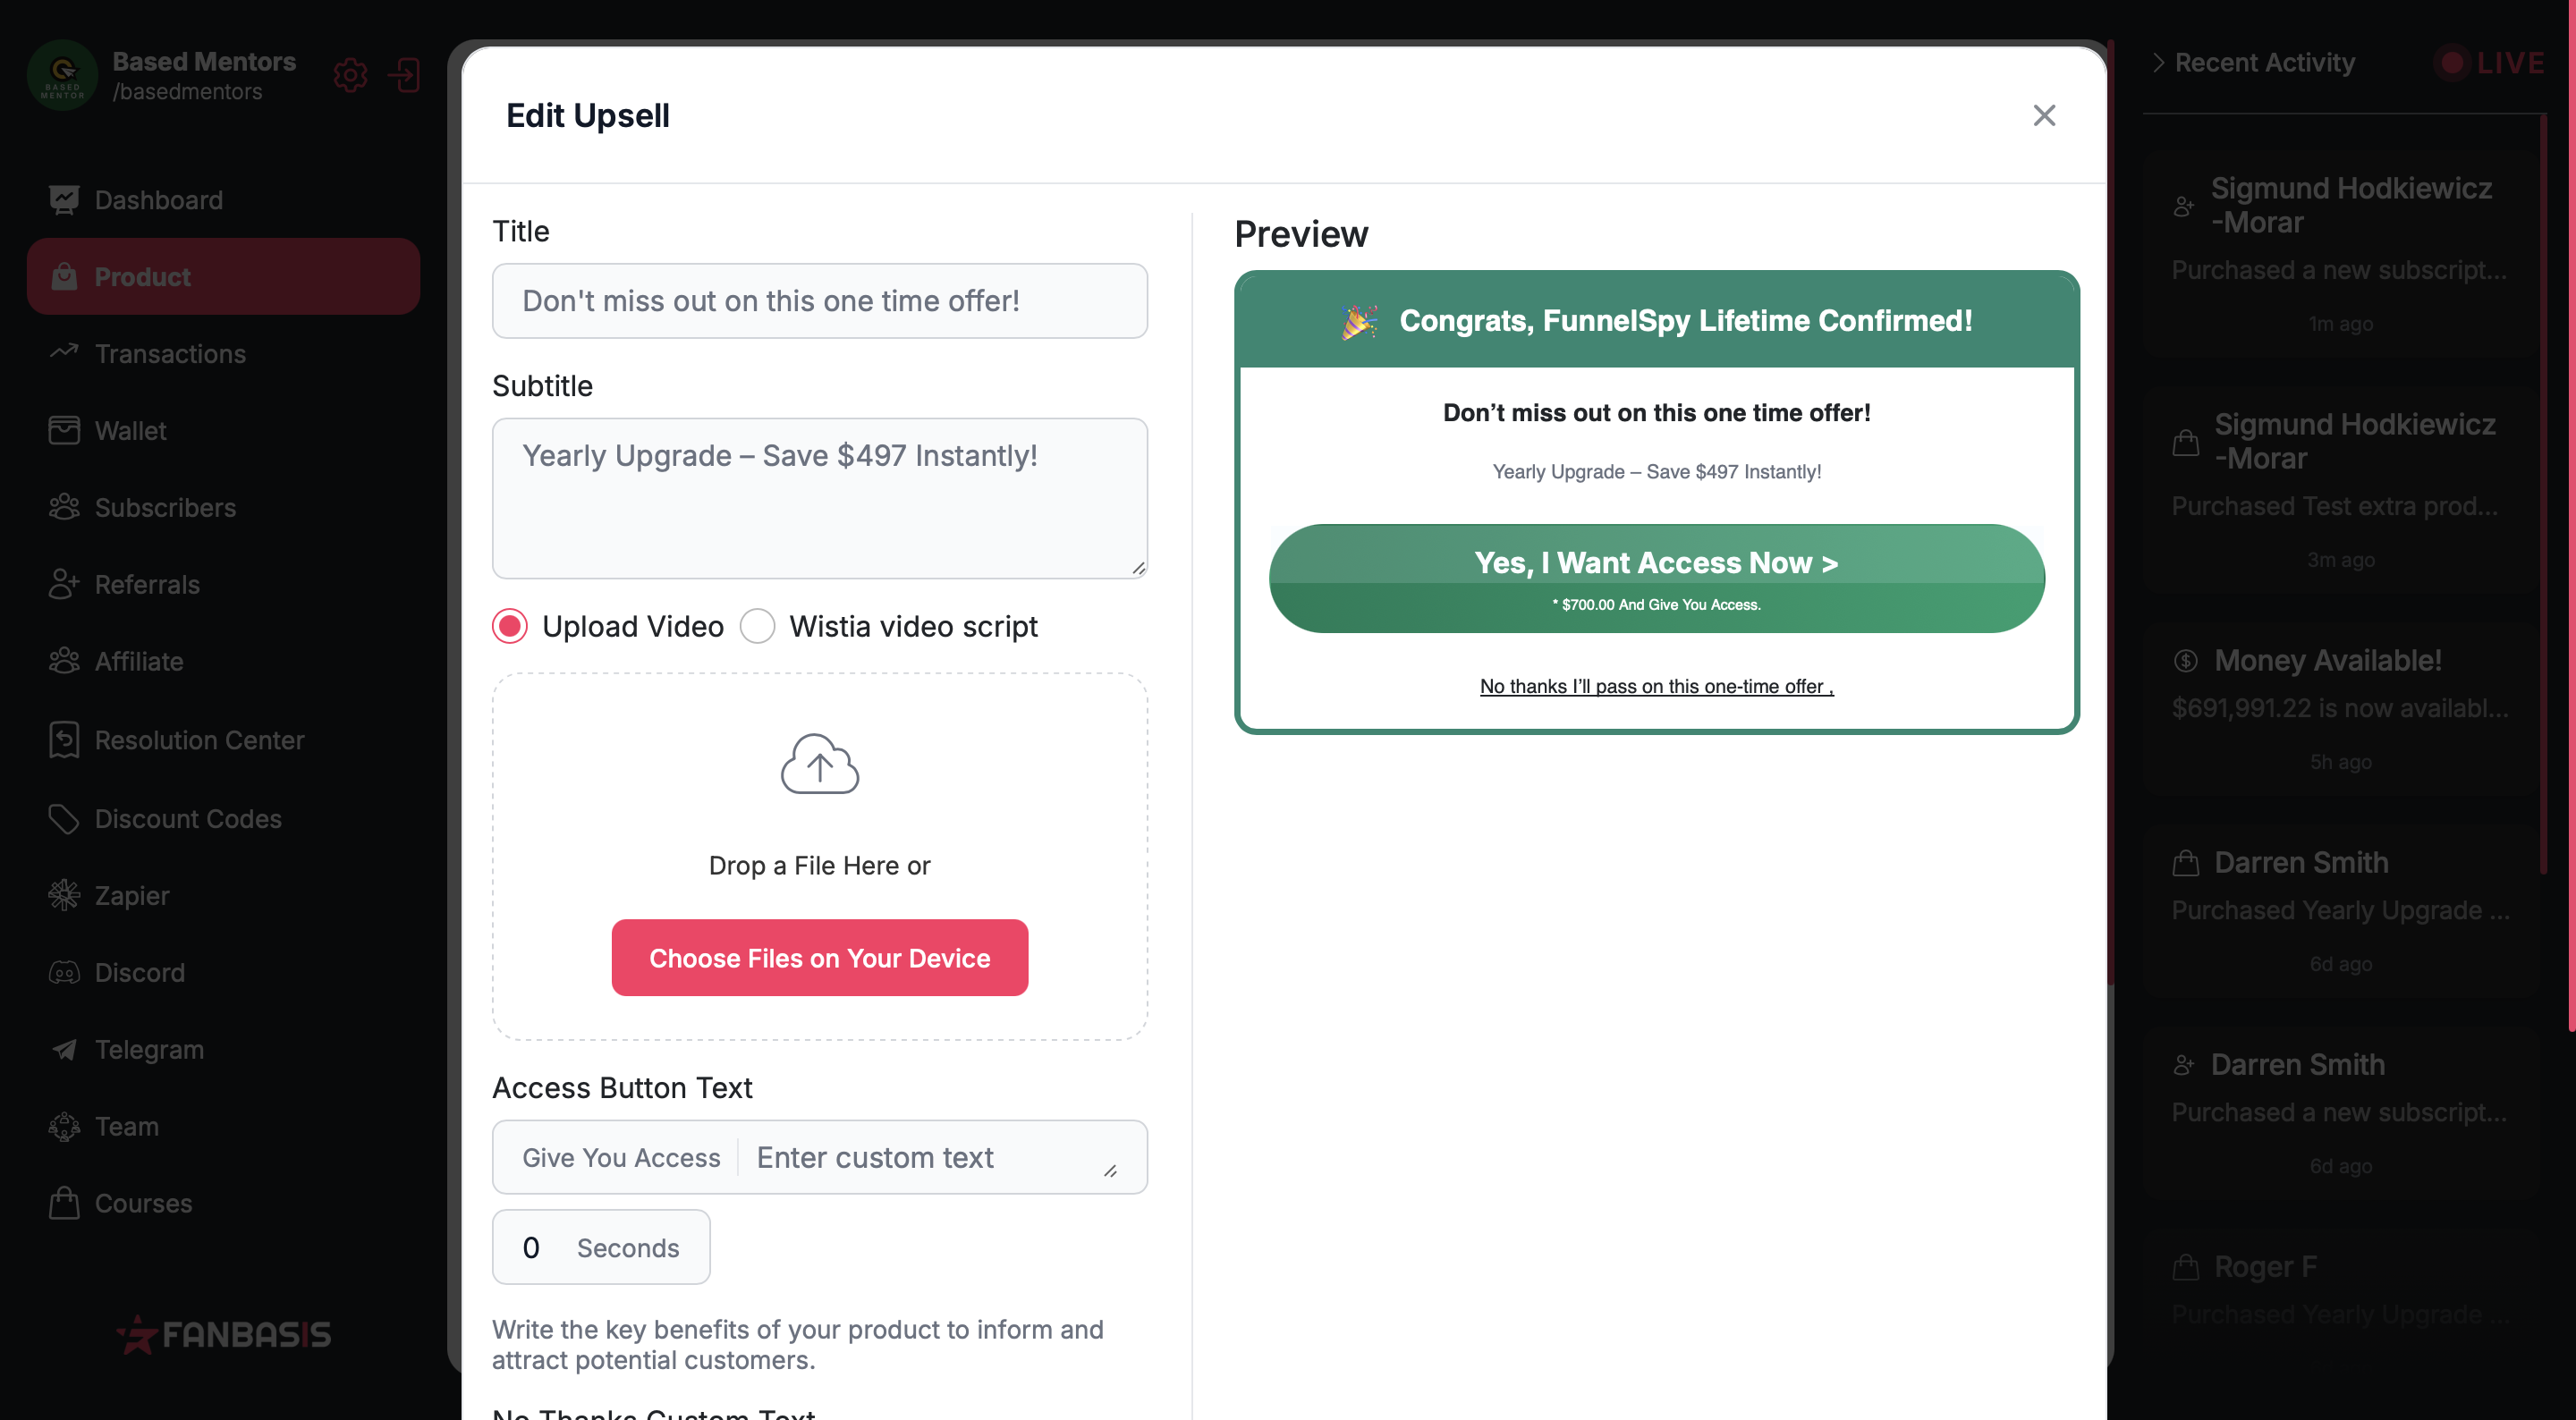Click the Zapier icon in sidebar

click(64, 895)
